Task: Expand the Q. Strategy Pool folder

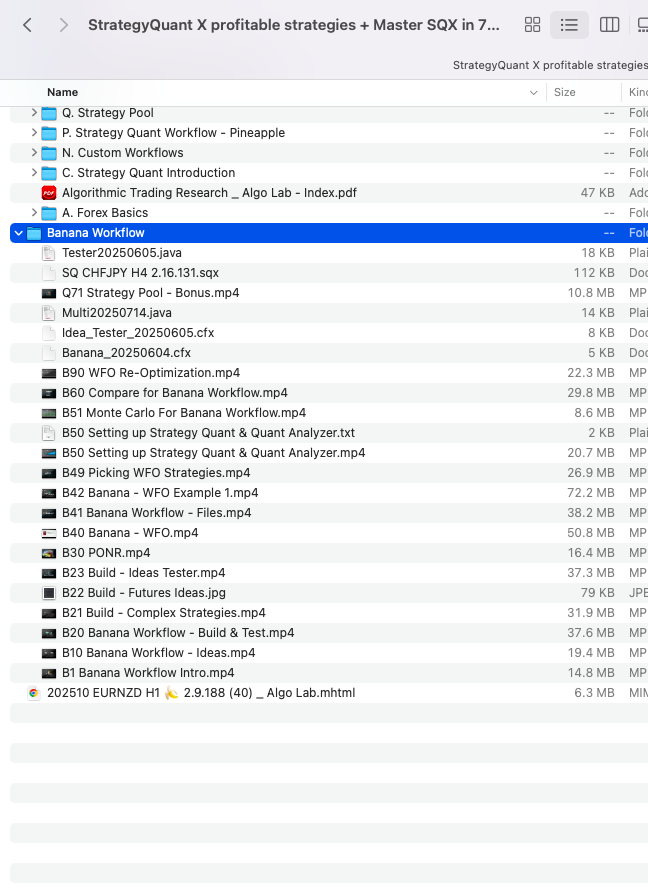Action: pos(34,113)
